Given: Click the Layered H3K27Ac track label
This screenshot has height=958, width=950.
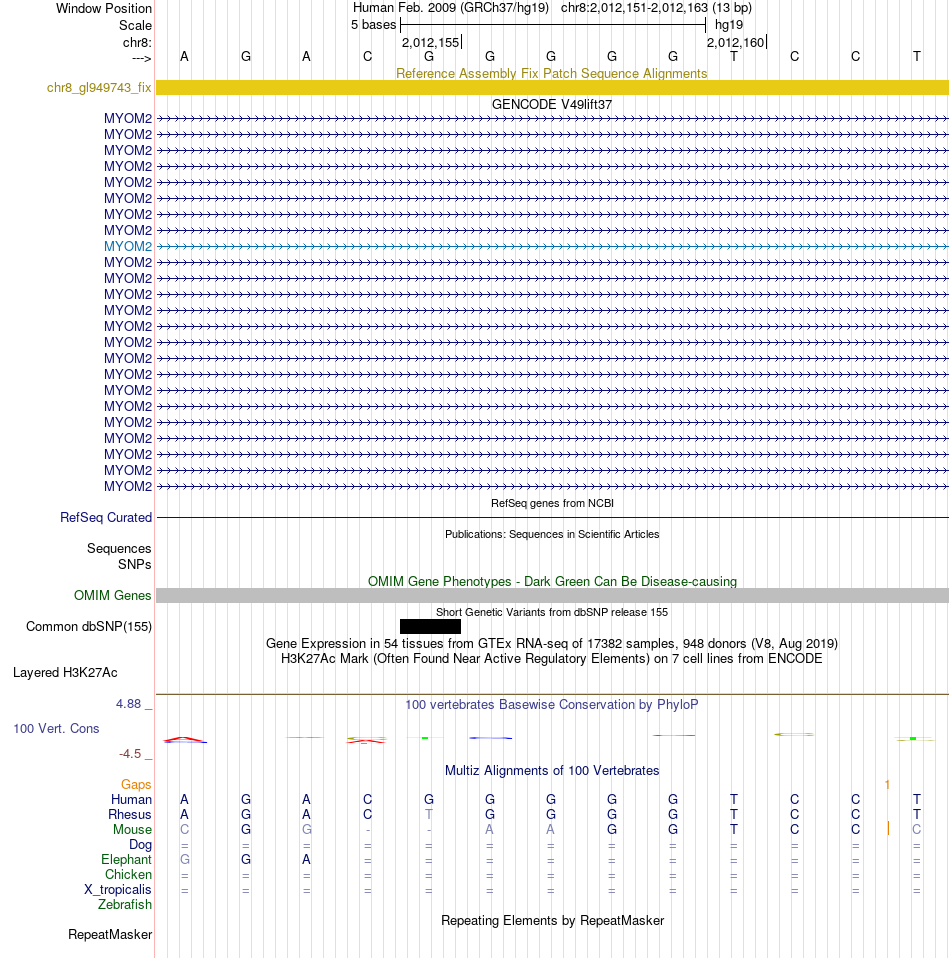Looking at the screenshot, I should pyautogui.click(x=65, y=673).
